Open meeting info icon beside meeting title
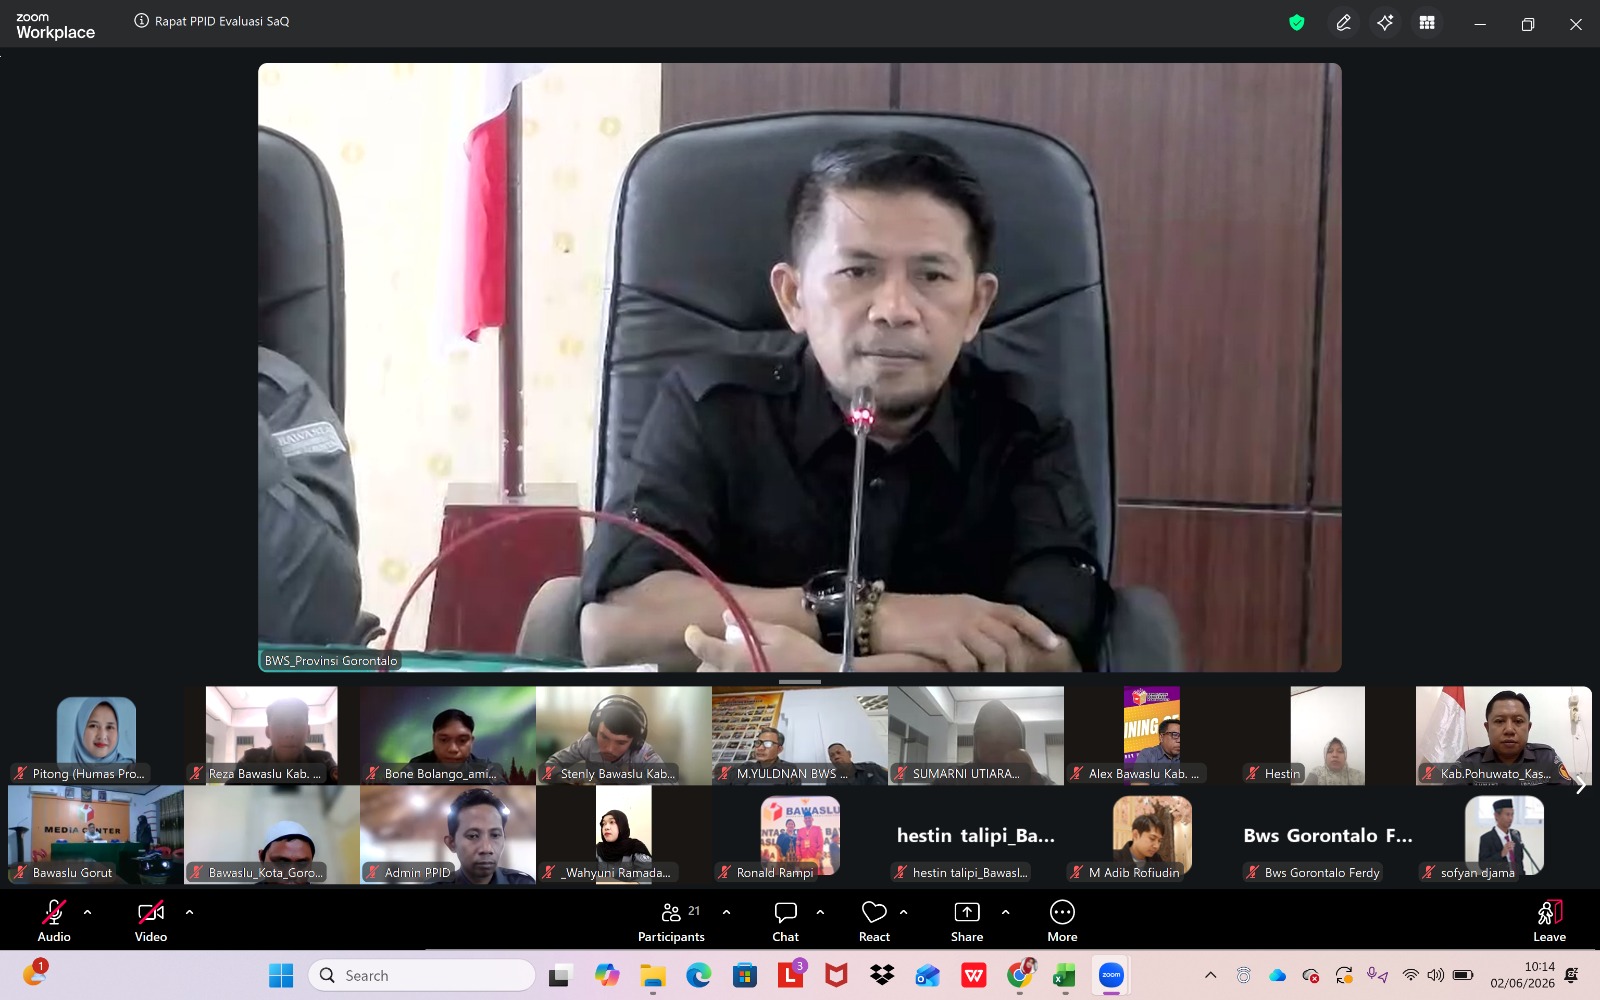The height and width of the screenshot is (1000, 1600). pyautogui.click(x=142, y=21)
